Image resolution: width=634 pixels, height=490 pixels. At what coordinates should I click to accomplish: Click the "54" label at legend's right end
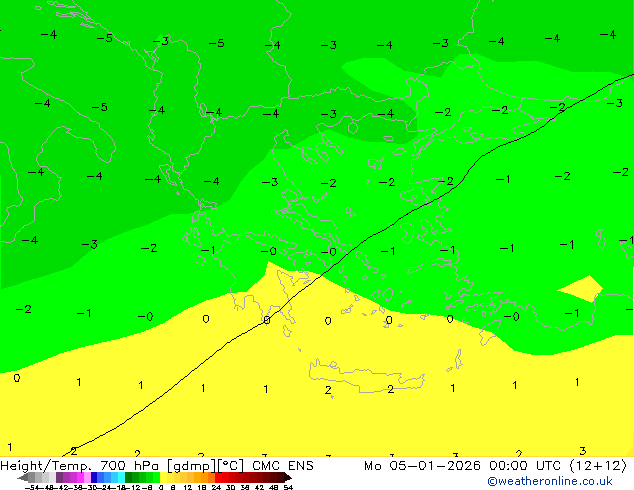[288, 487]
